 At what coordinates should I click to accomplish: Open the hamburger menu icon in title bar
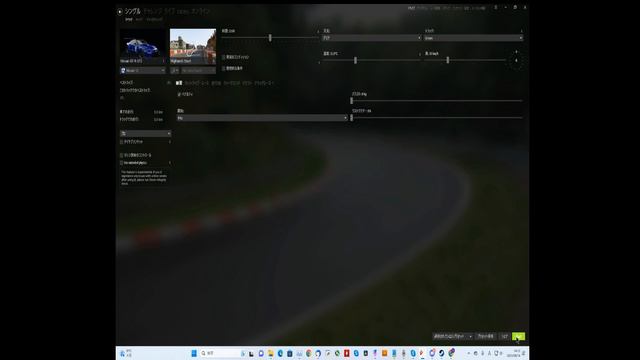click(x=496, y=7)
